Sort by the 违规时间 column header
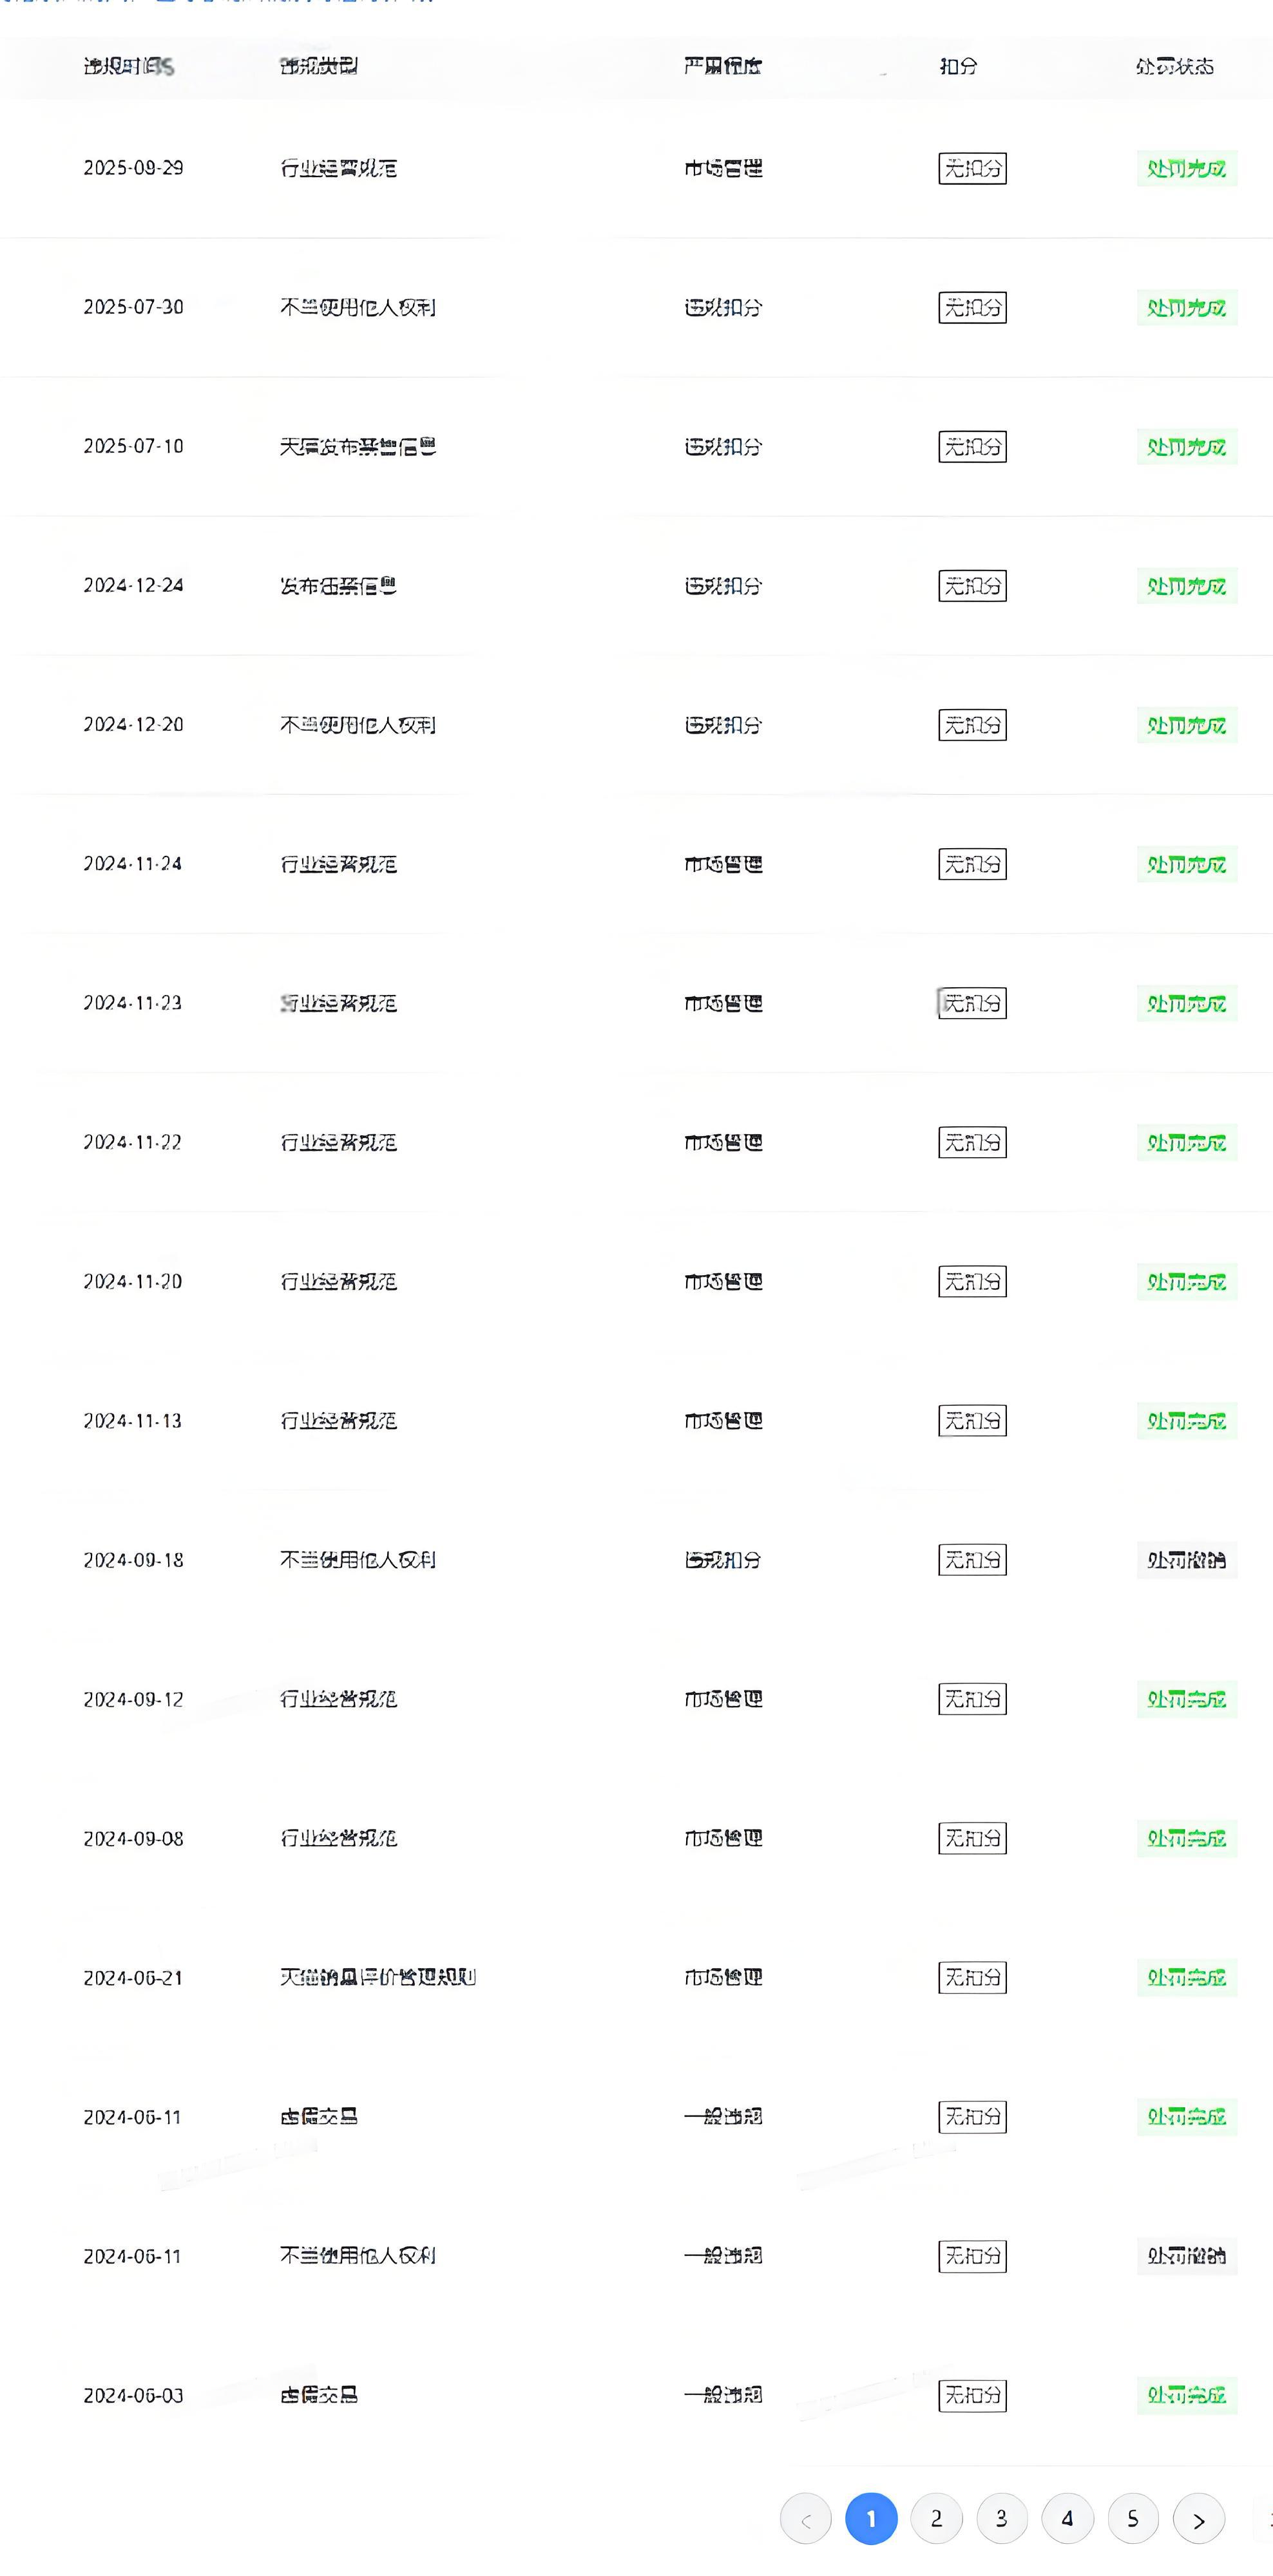The image size is (1273, 2576). [x=128, y=66]
